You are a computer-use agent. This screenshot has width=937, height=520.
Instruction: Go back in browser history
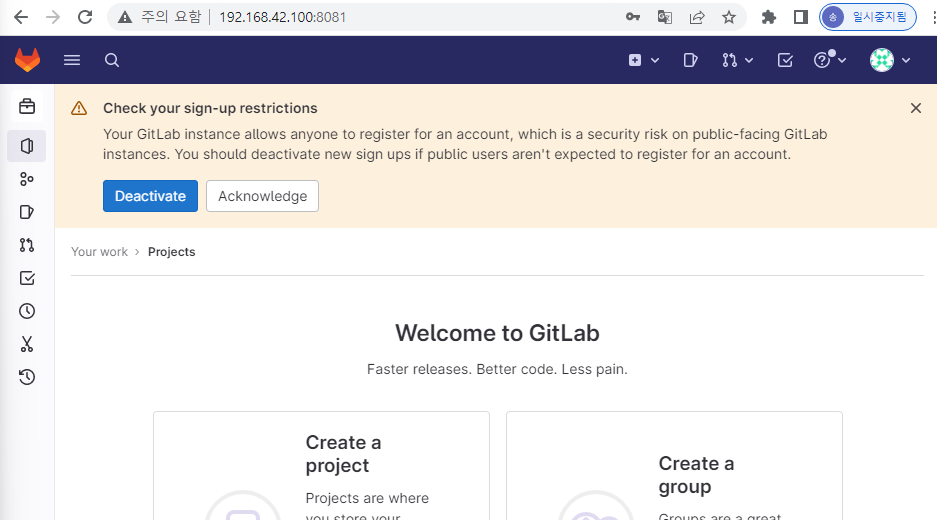[x=21, y=17]
